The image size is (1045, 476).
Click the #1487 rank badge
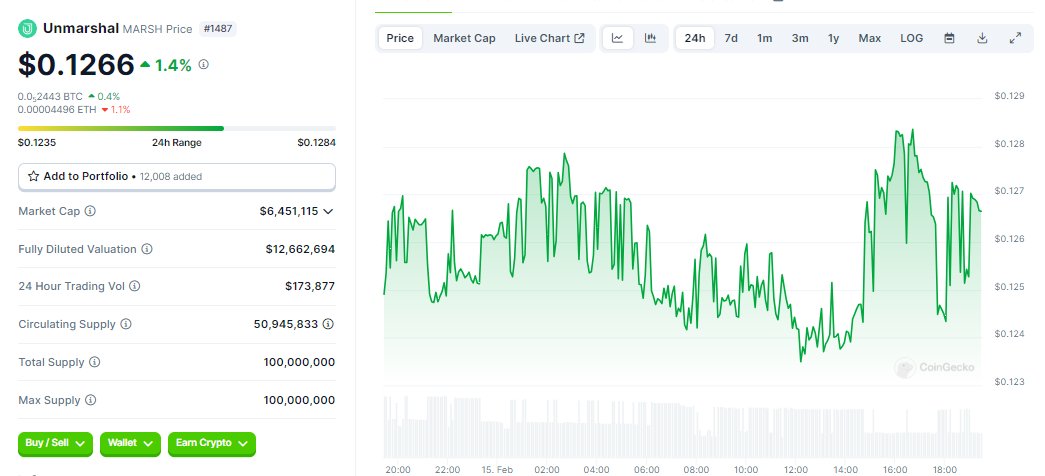click(218, 29)
